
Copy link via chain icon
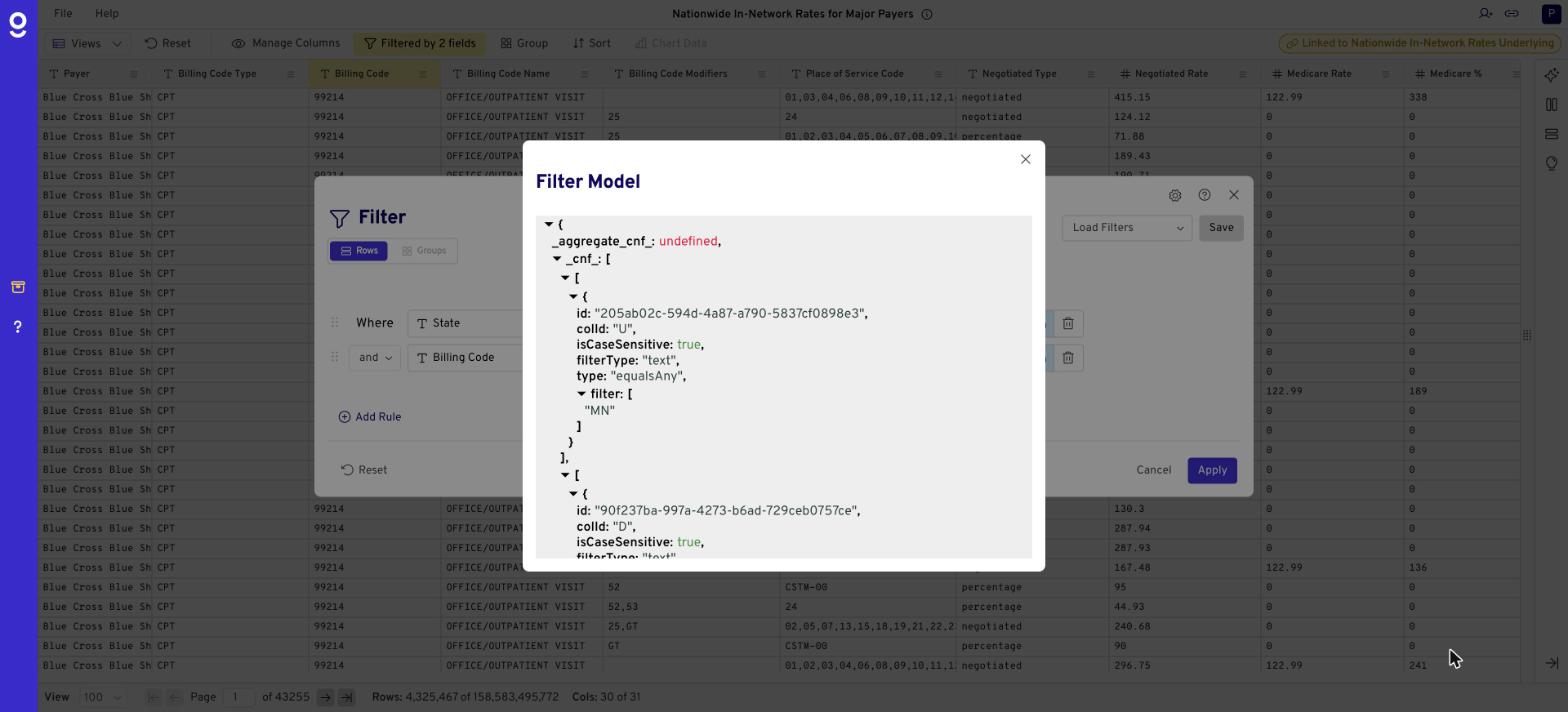(x=1512, y=14)
